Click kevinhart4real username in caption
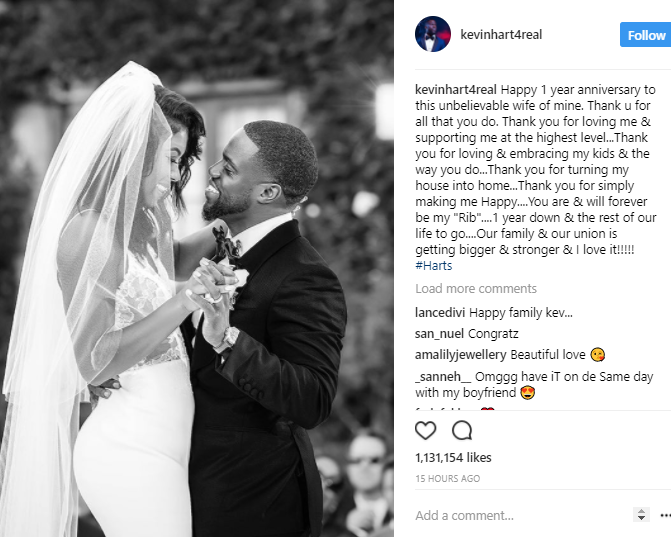The width and height of the screenshot is (671, 537). tap(456, 90)
